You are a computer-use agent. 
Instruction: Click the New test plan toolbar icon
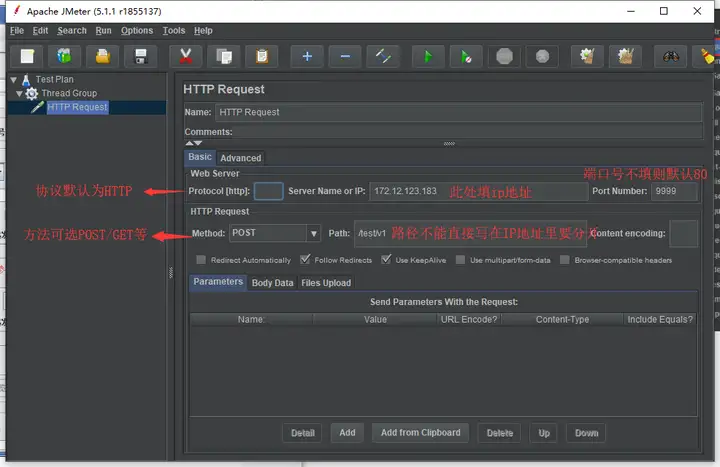27,56
